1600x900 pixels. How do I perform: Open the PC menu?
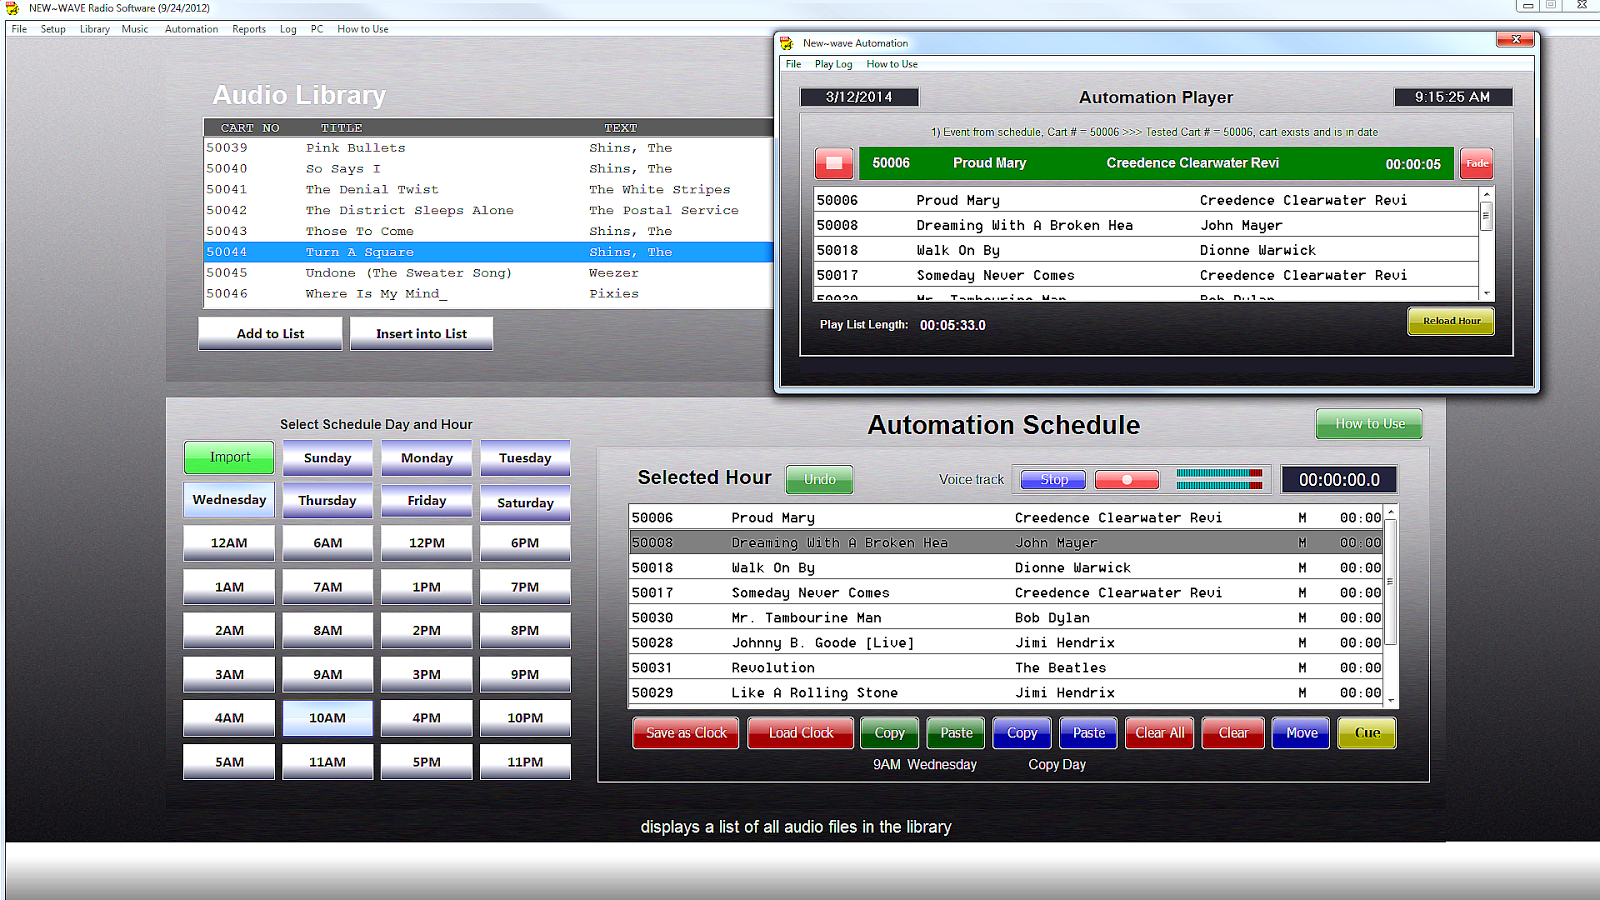coord(317,29)
